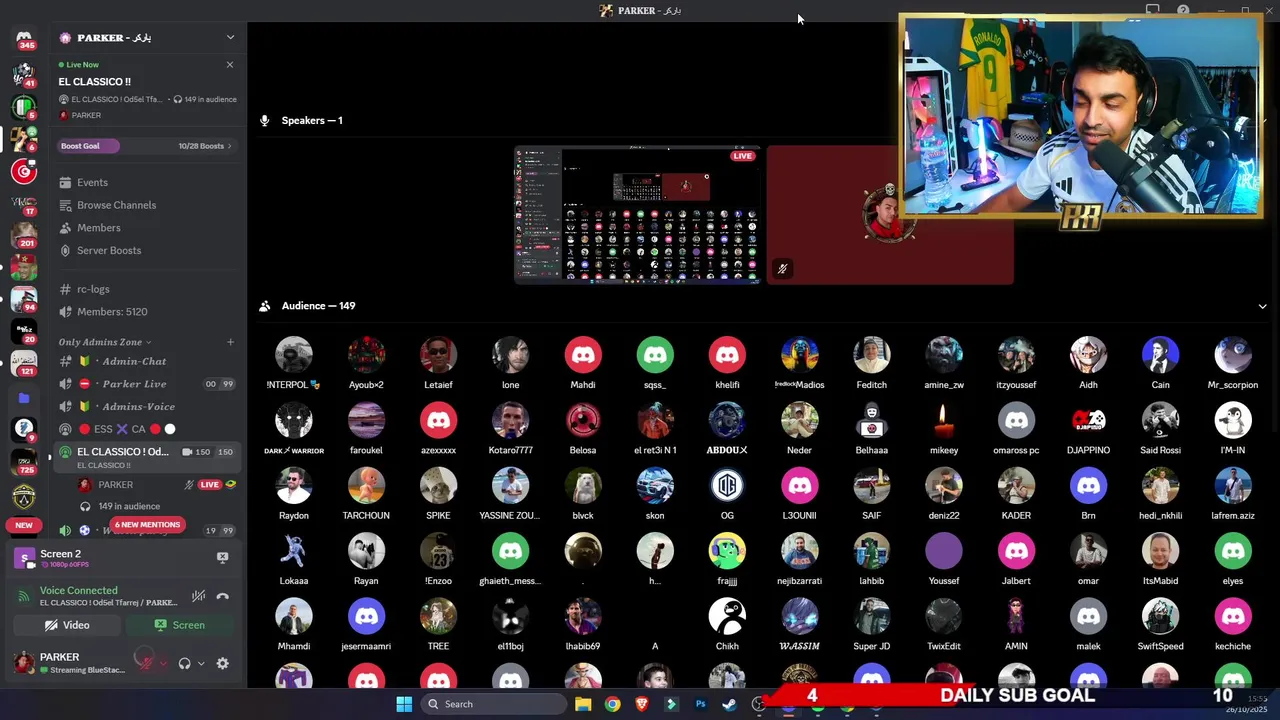Disconnect from voice call

[x=223, y=596]
